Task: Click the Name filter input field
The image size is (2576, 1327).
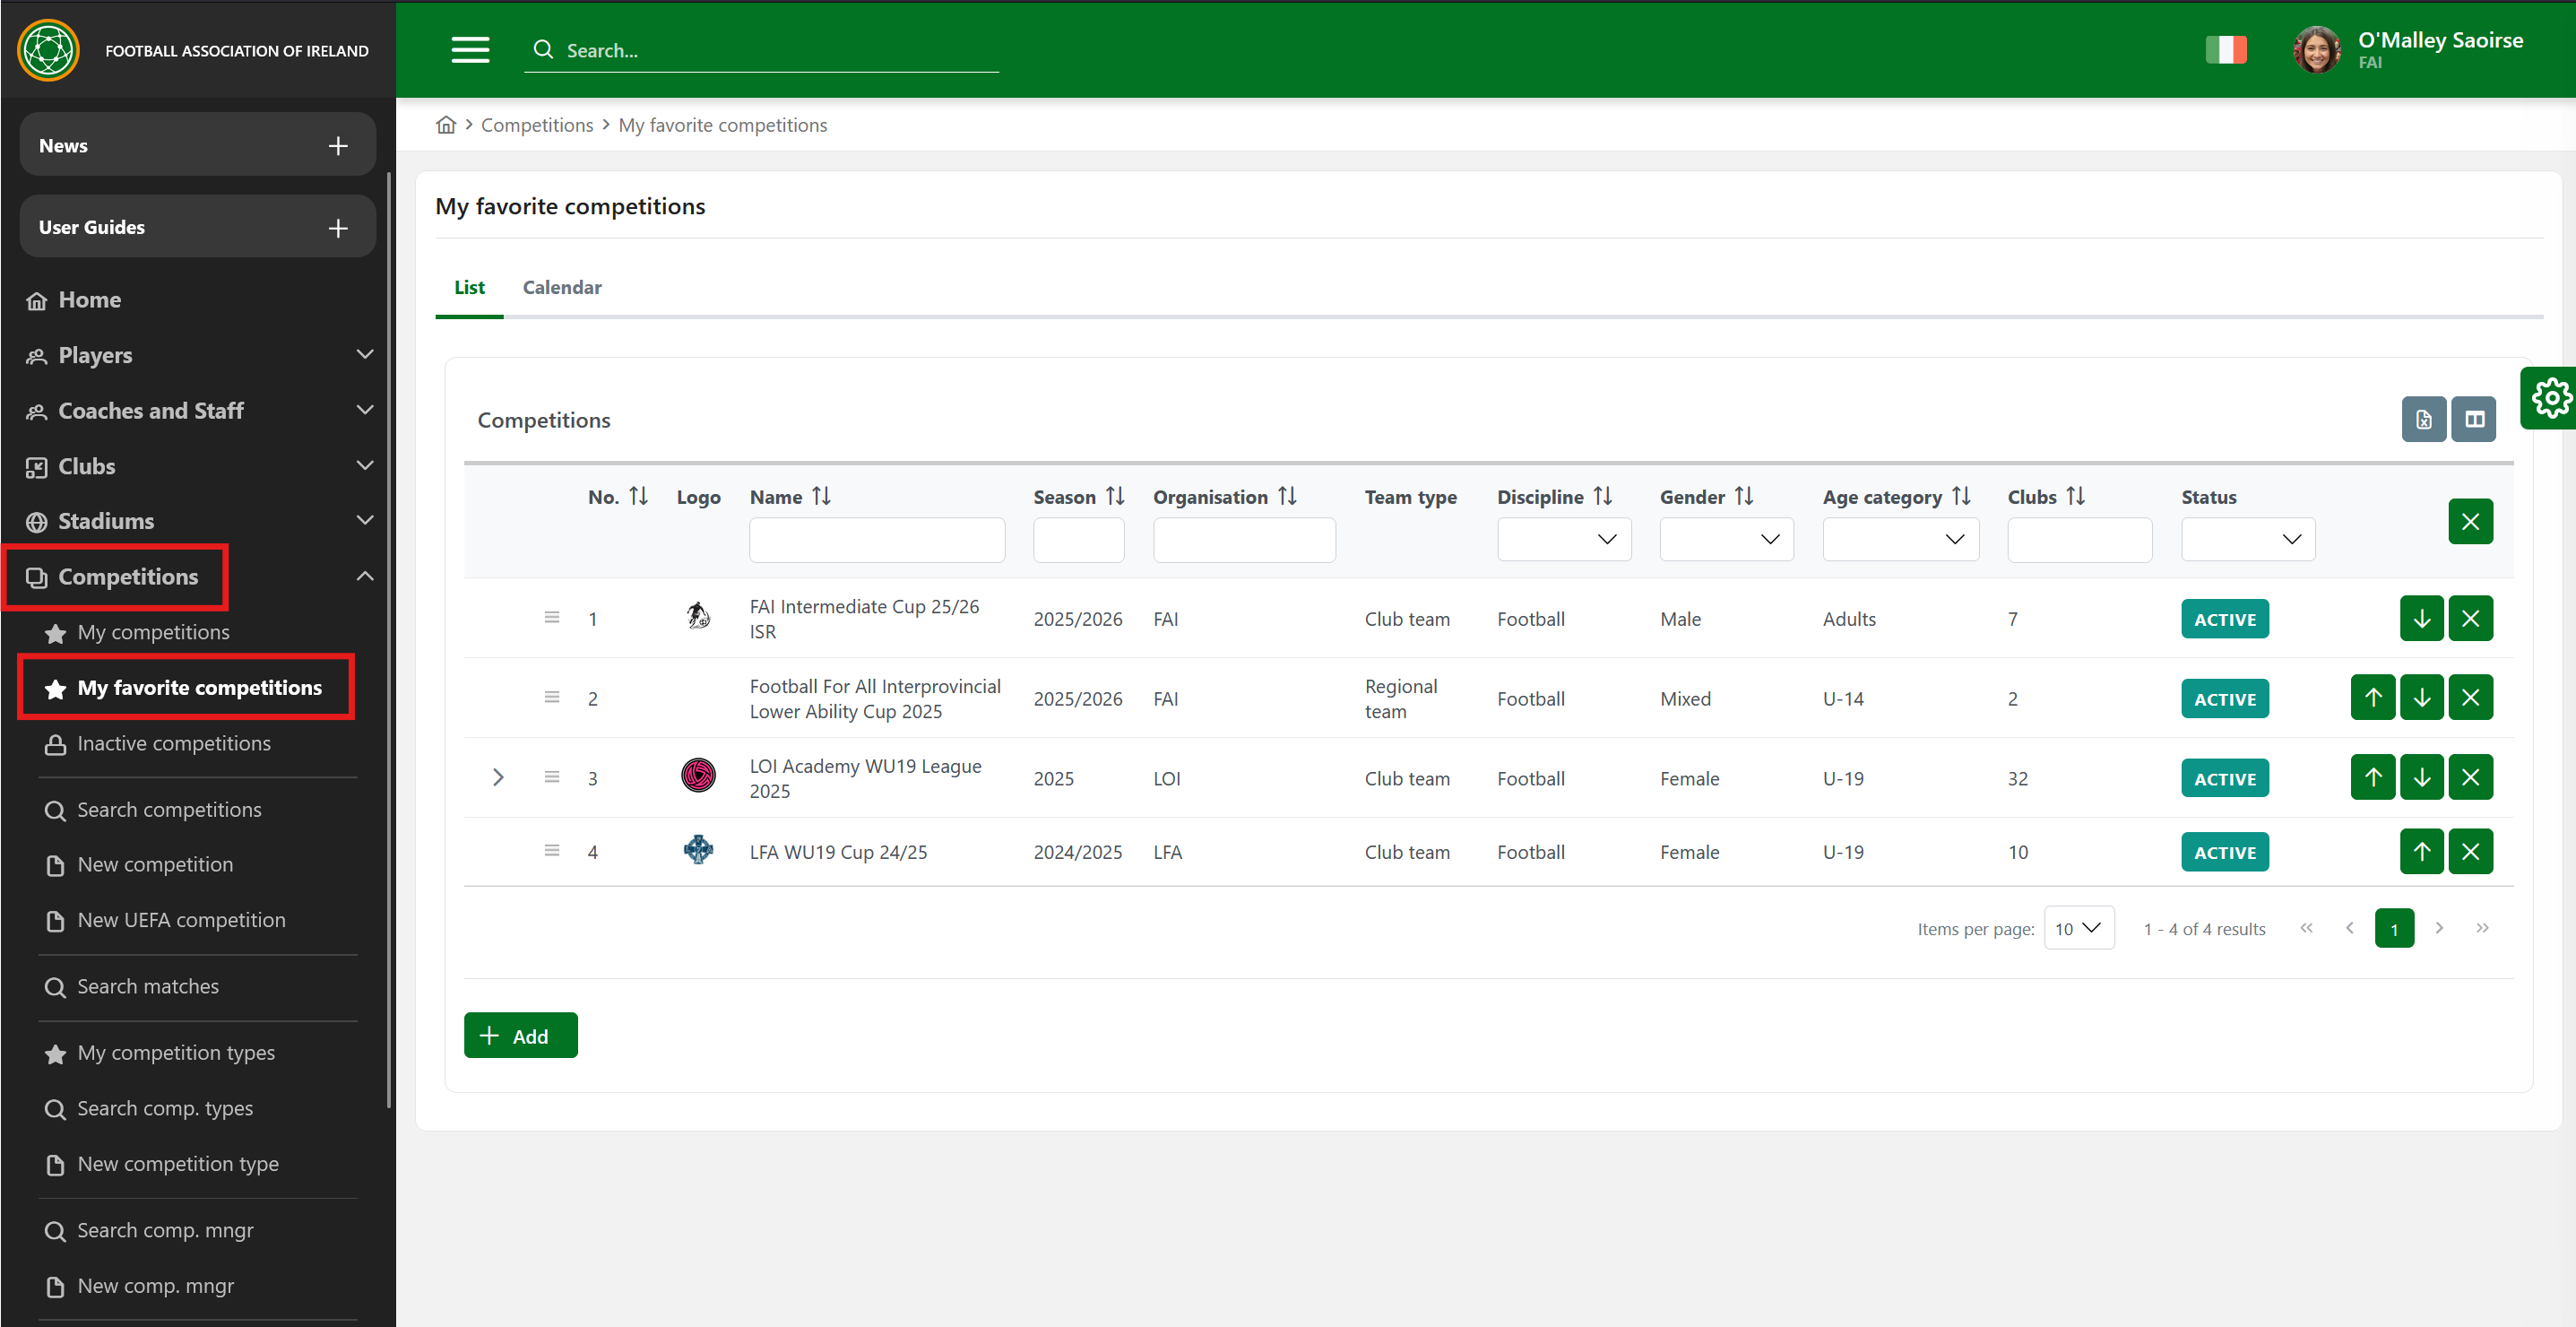Action: coord(876,539)
